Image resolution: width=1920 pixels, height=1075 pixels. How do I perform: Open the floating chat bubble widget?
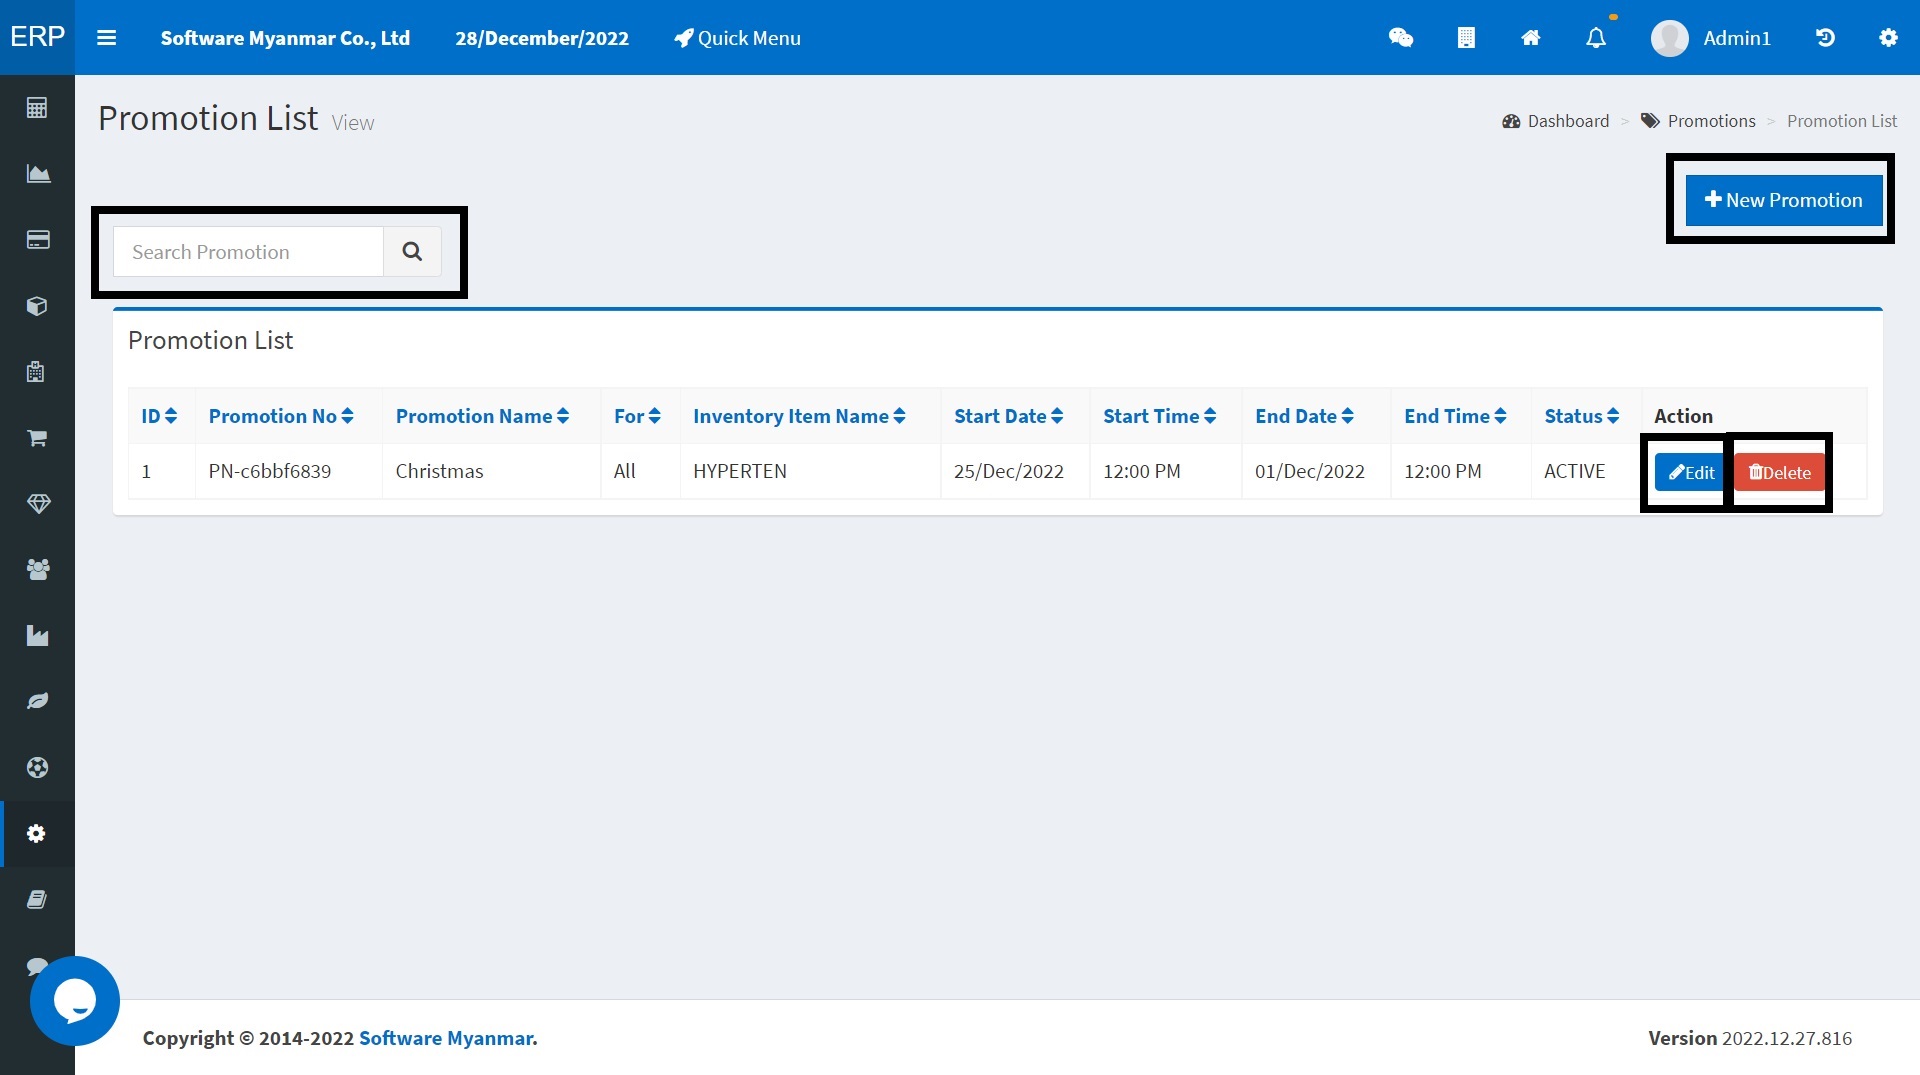(75, 1000)
